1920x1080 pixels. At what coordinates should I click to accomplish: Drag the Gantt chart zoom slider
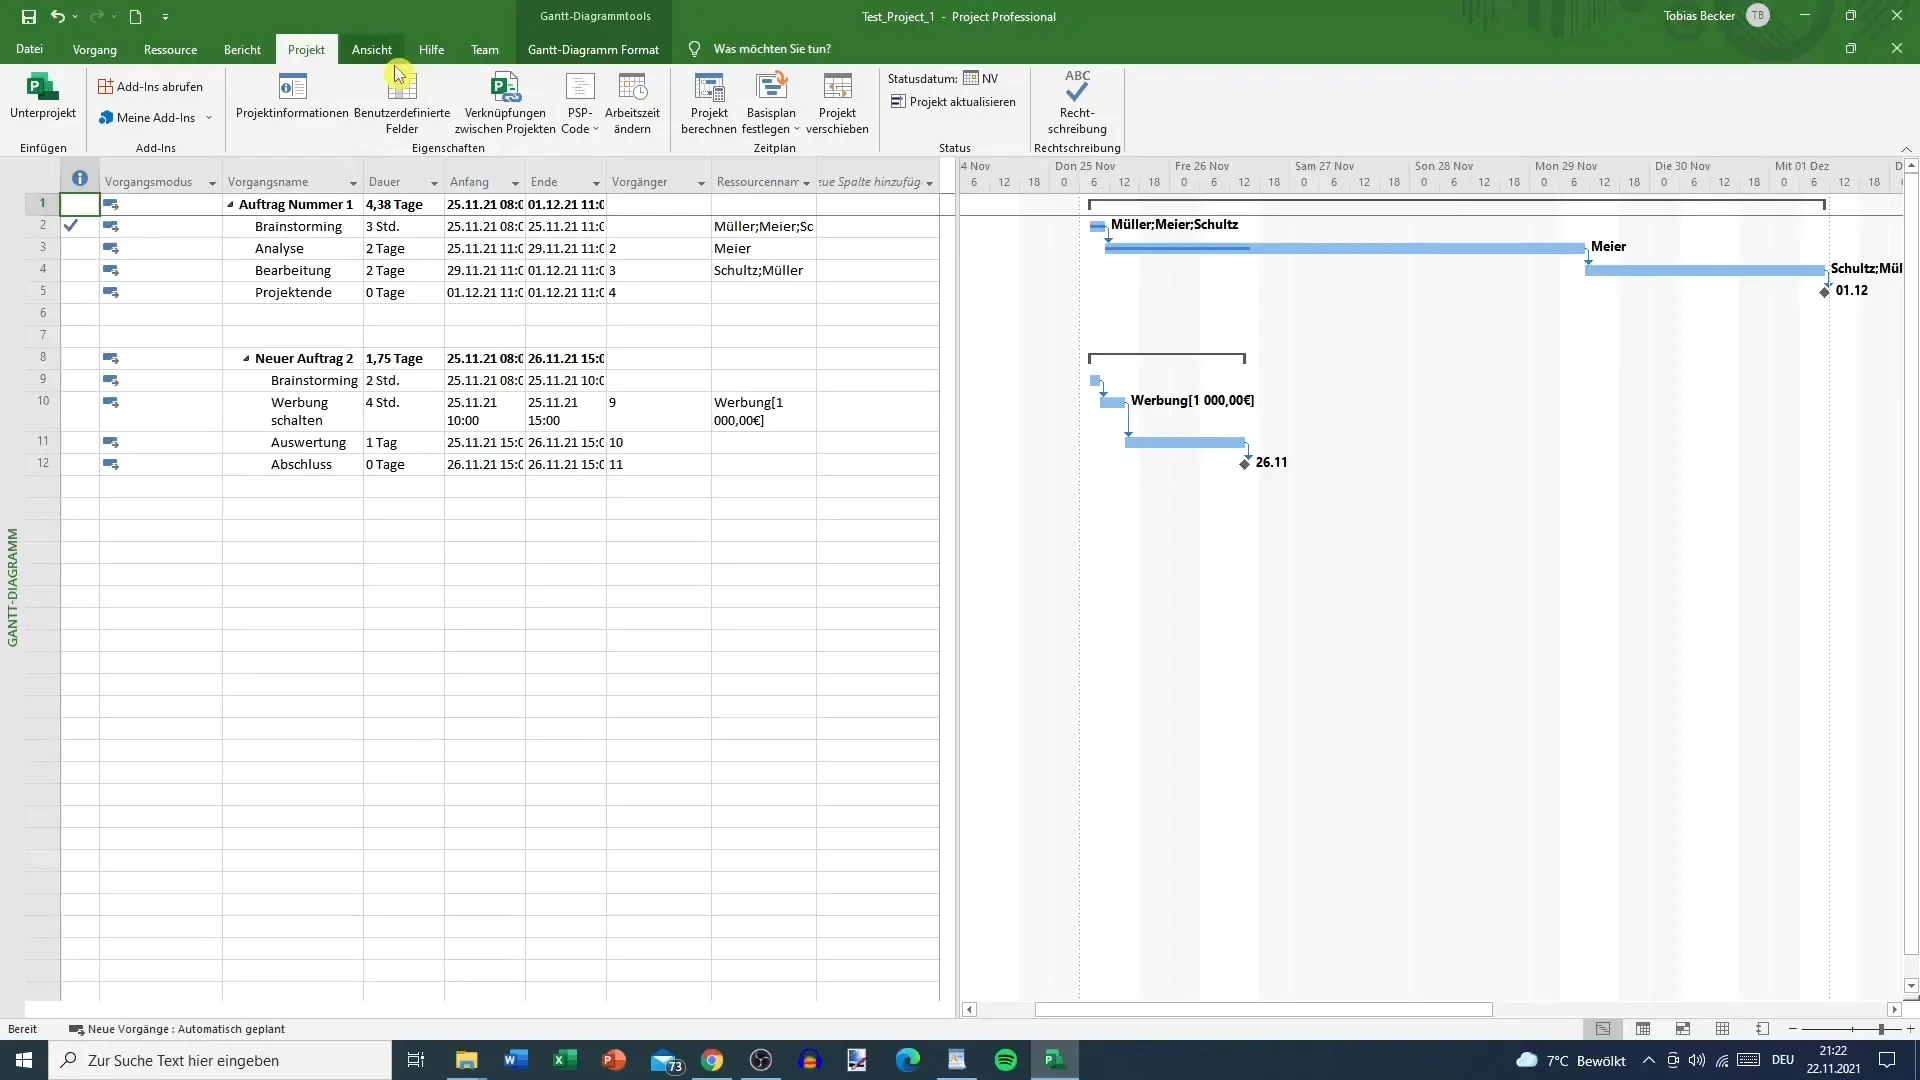click(x=1883, y=1029)
